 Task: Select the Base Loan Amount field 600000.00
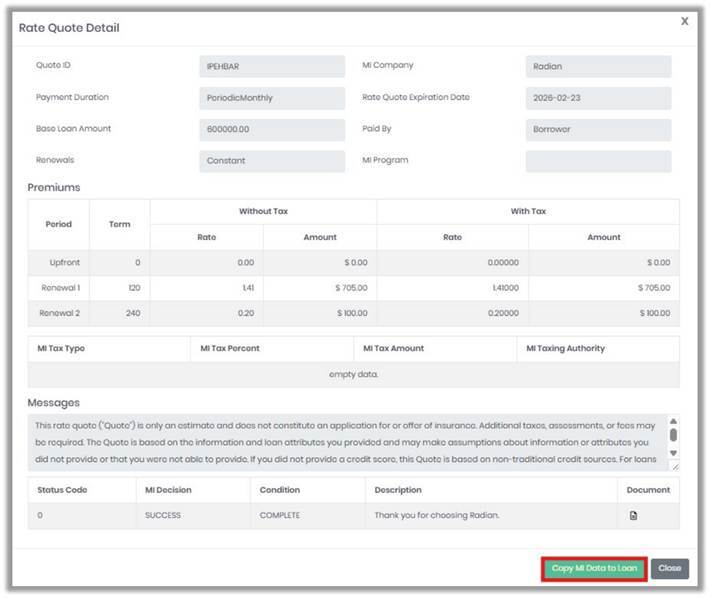(x=272, y=129)
